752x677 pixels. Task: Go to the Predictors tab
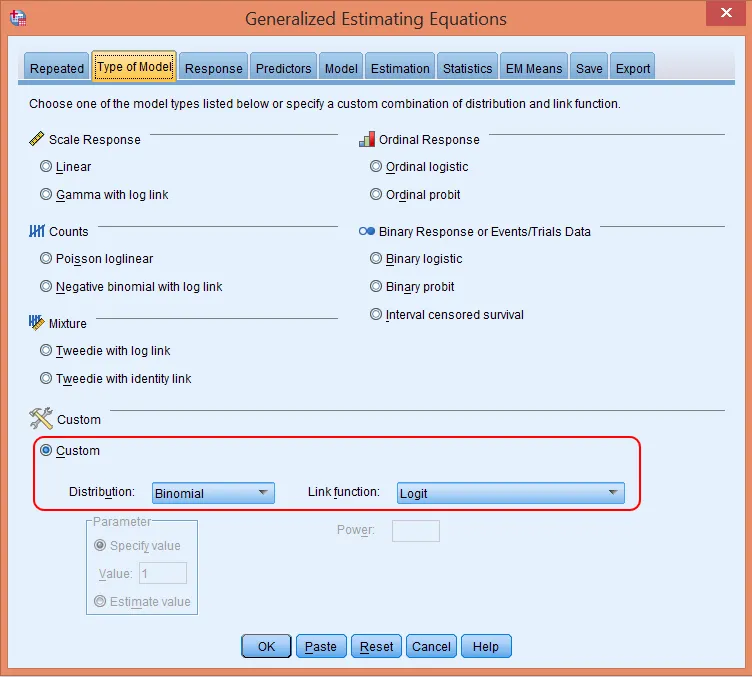[x=283, y=68]
